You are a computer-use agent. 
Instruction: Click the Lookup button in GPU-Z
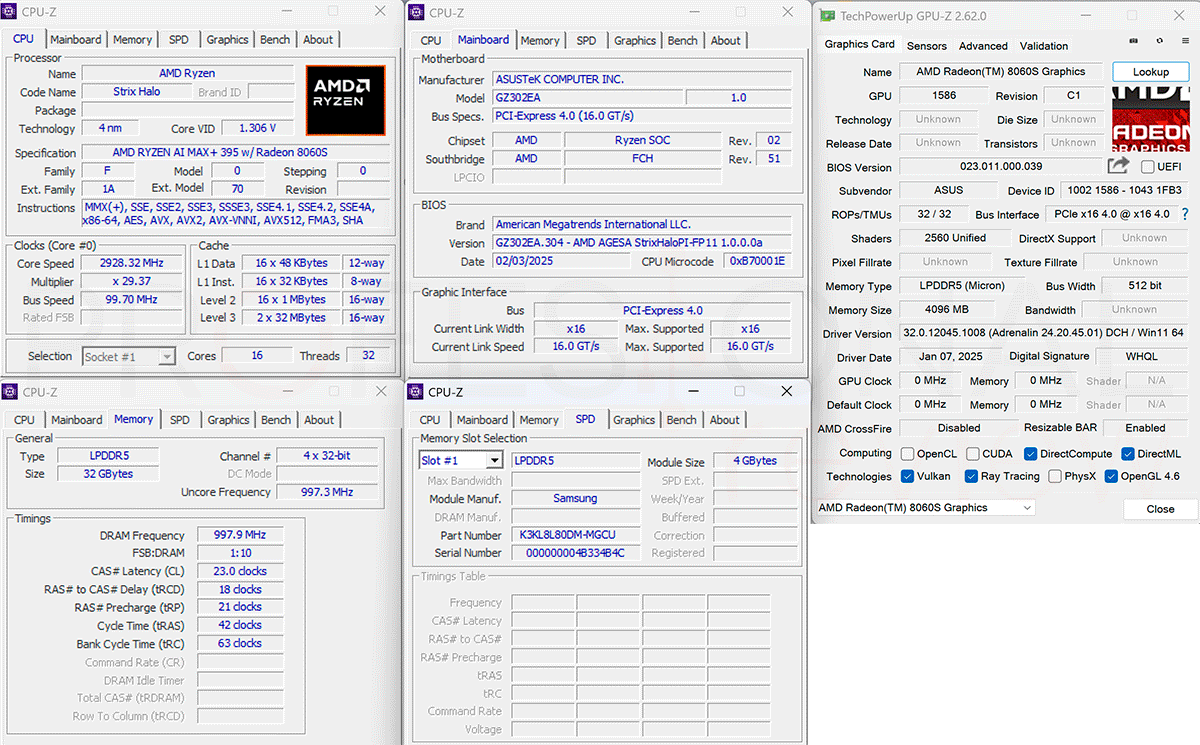(x=1150, y=72)
